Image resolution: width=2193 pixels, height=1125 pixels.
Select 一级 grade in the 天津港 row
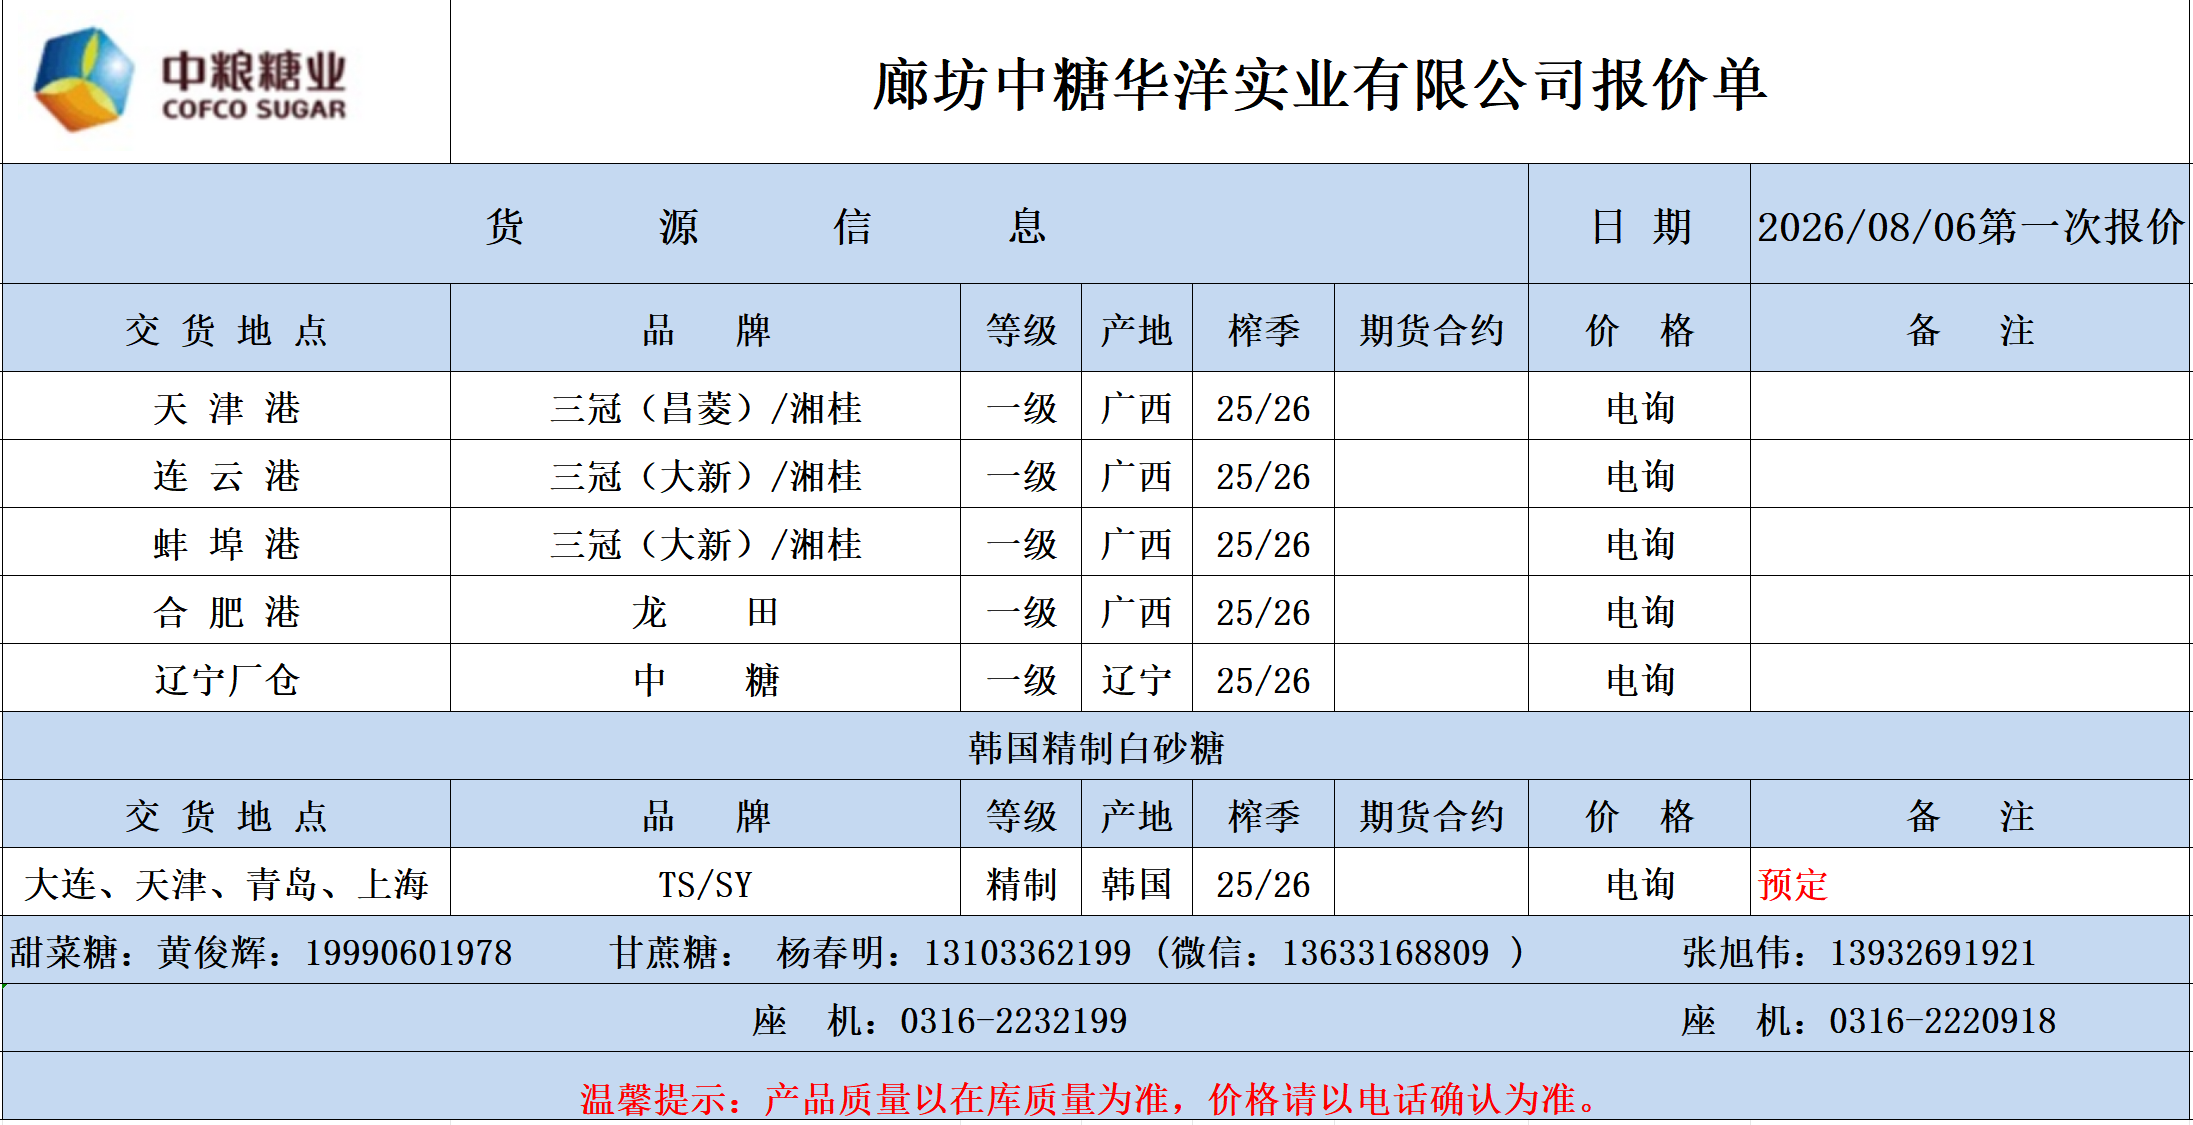tap(1021, 407)
